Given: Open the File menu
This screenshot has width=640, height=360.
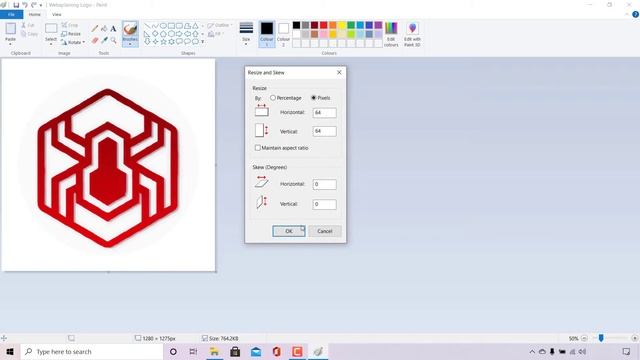Looking at the screenshot, I should tap(11, 14).
